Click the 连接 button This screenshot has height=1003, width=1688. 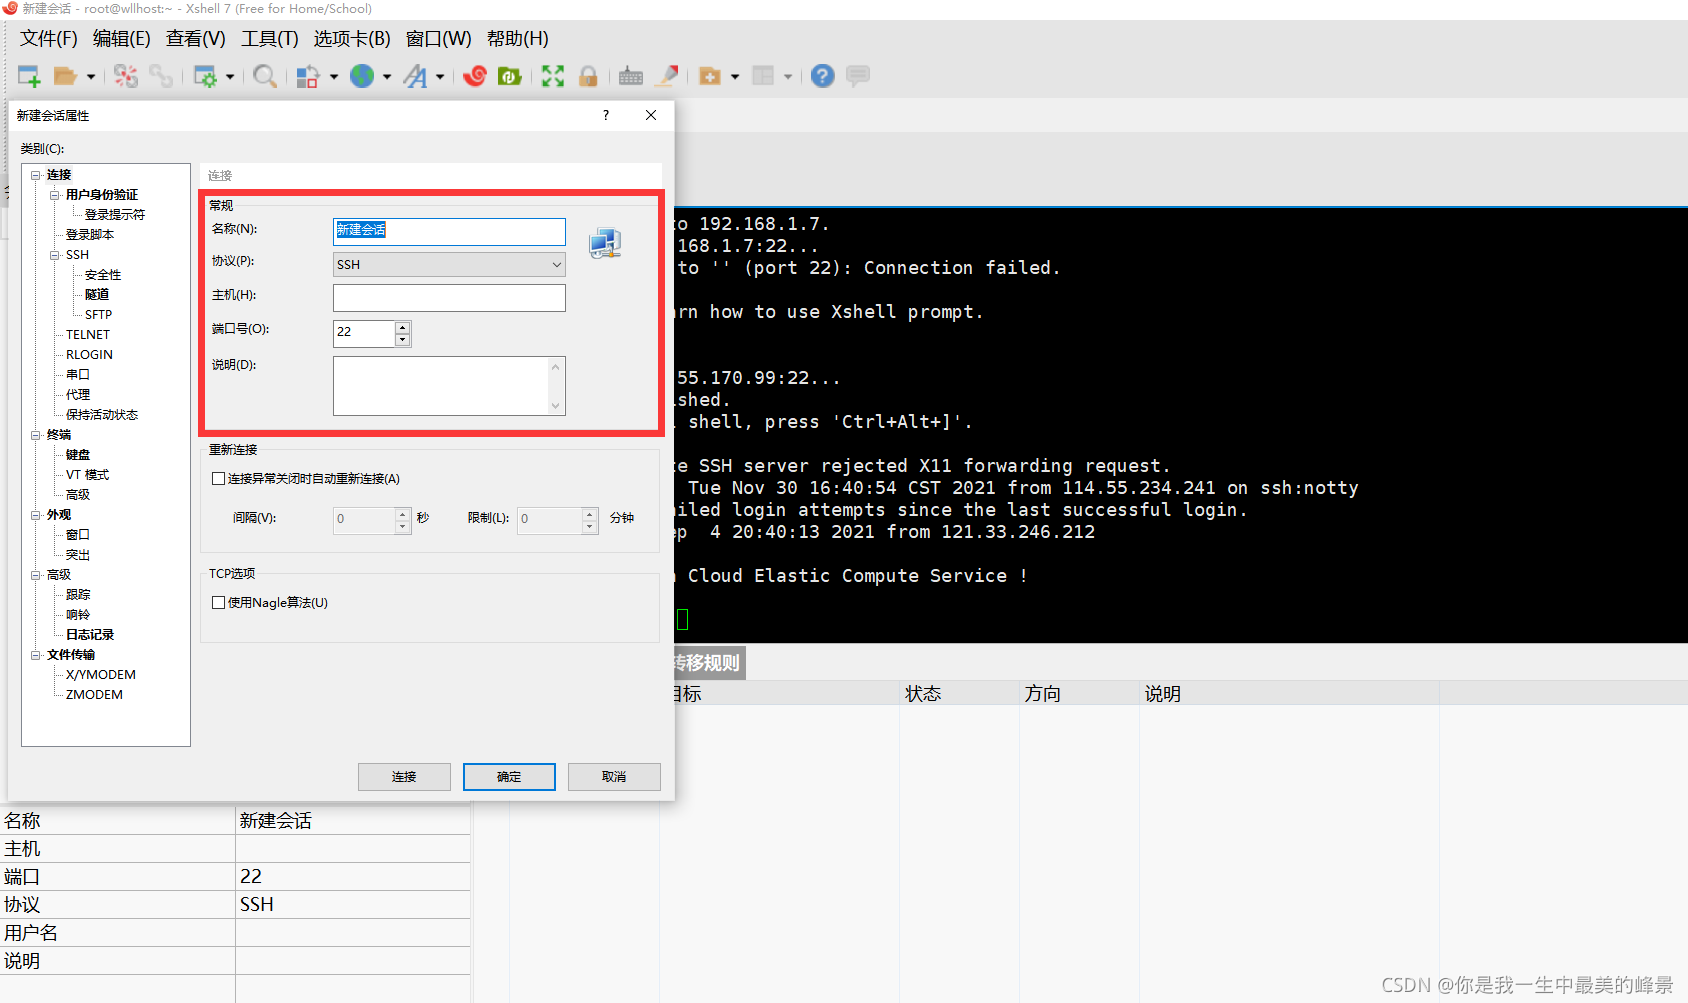(404, 777)
